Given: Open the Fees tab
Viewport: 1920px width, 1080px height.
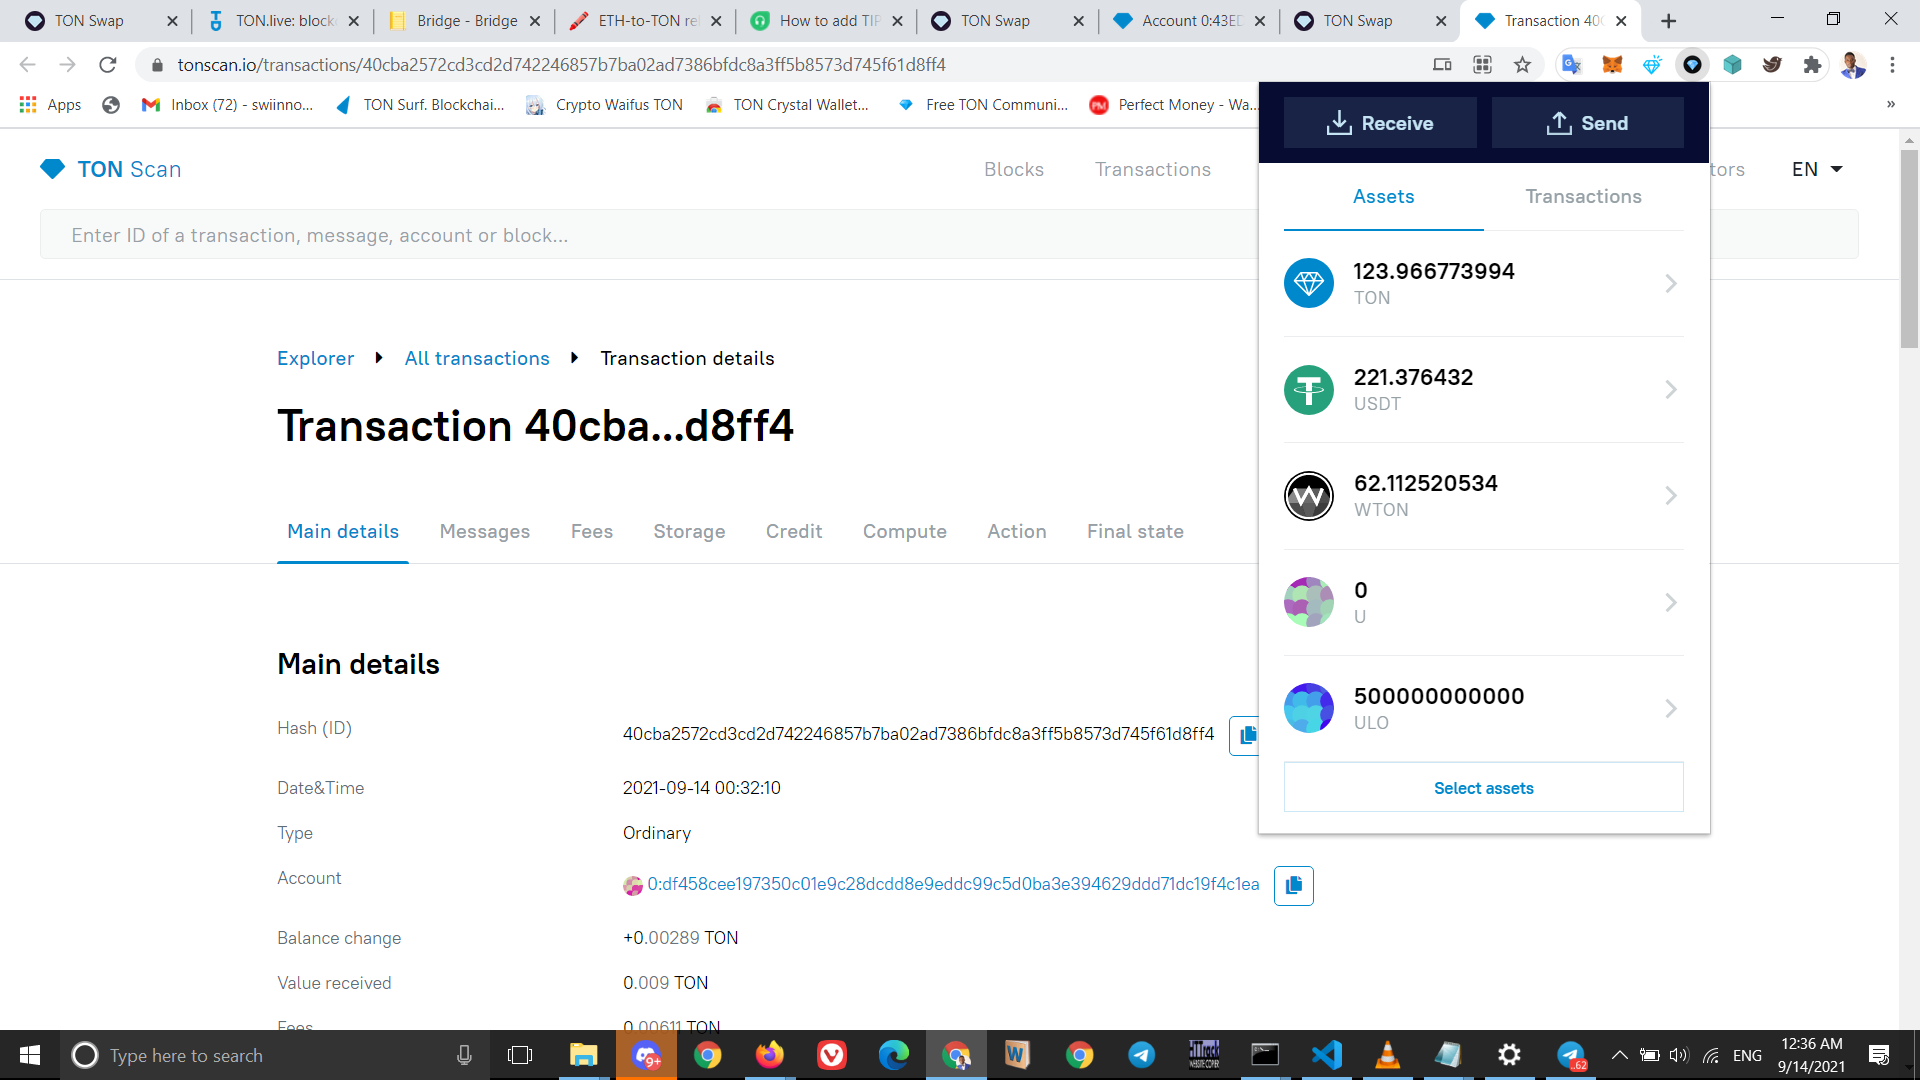Looking at the screenshot, I should 592,531.
